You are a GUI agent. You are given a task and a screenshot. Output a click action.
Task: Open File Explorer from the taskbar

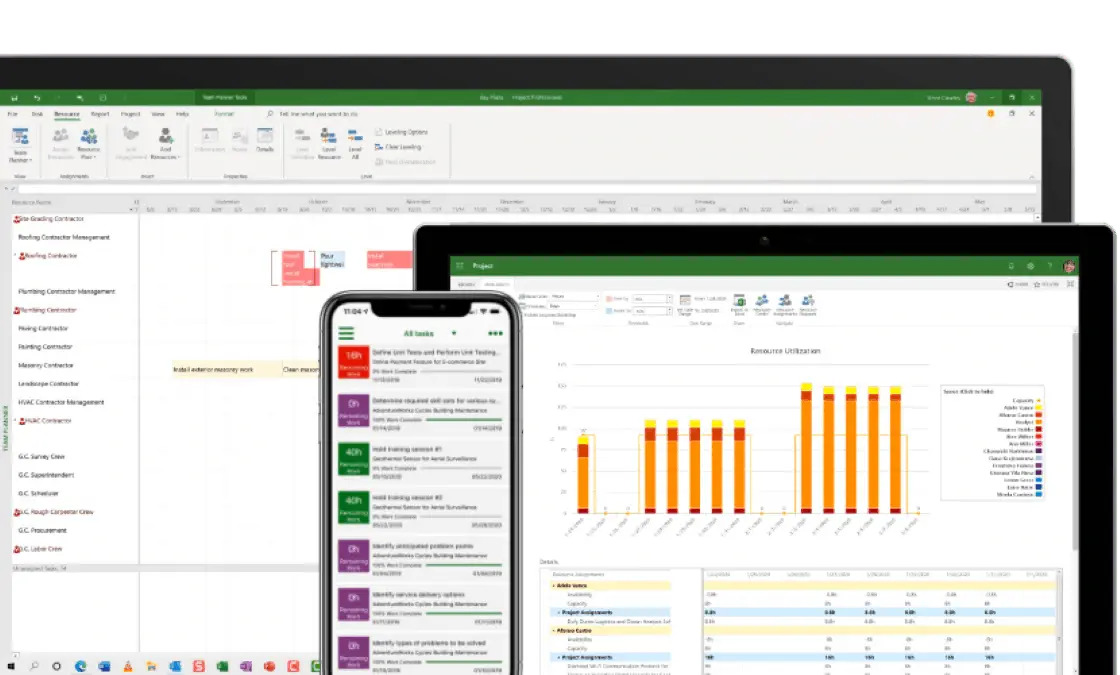(x=151, y=666)
